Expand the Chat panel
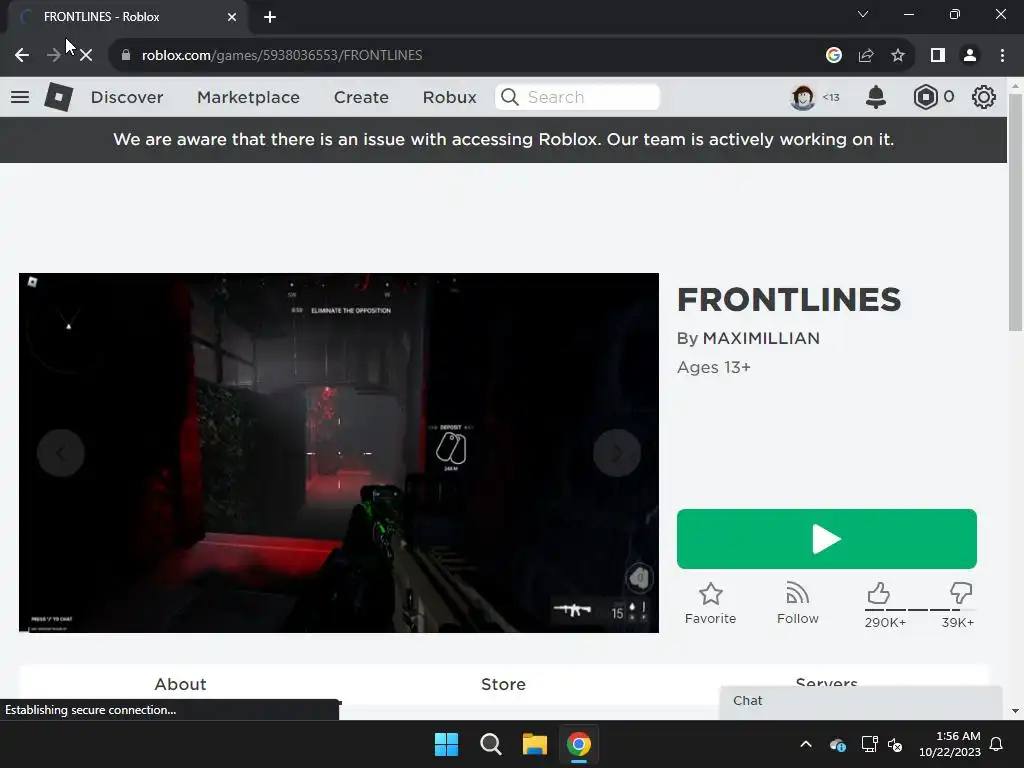Viewport: 1024px width, 768px height. coord(861,701)
